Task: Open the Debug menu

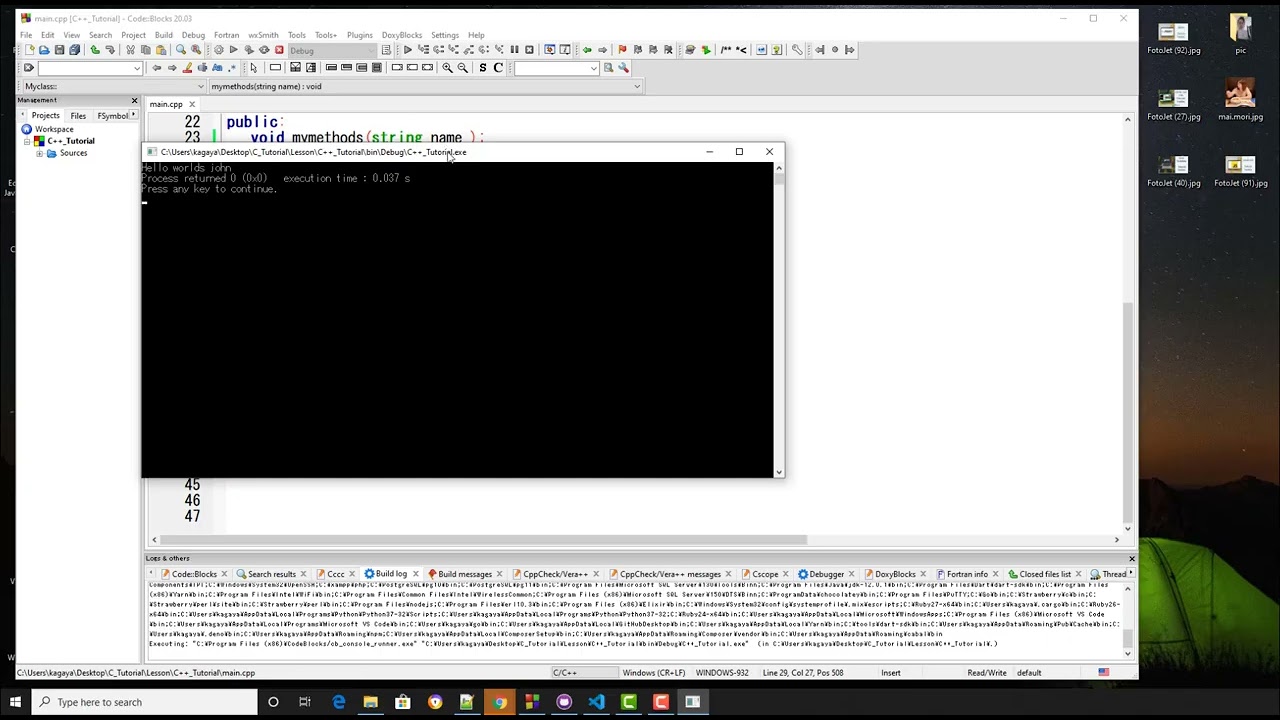Action: click(x=193, y=35)
